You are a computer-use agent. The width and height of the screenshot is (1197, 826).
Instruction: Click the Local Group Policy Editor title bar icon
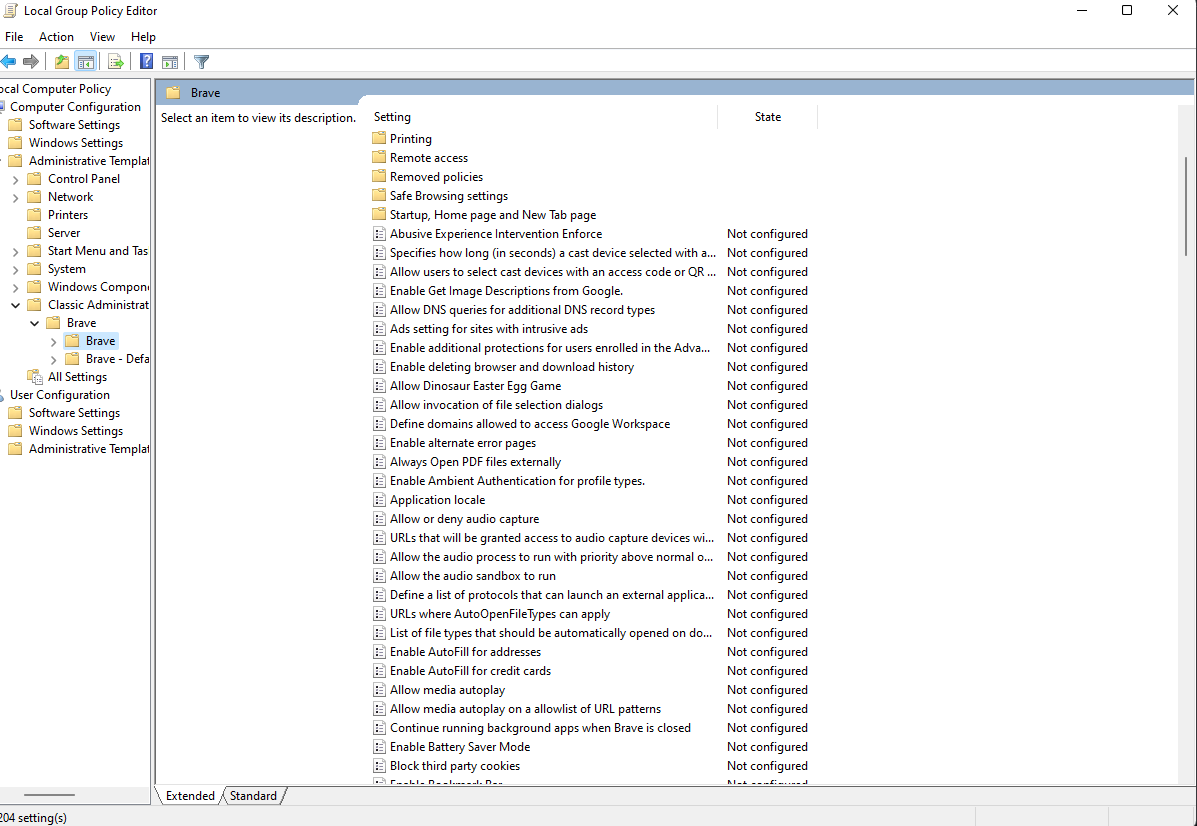tap(10, 11)
